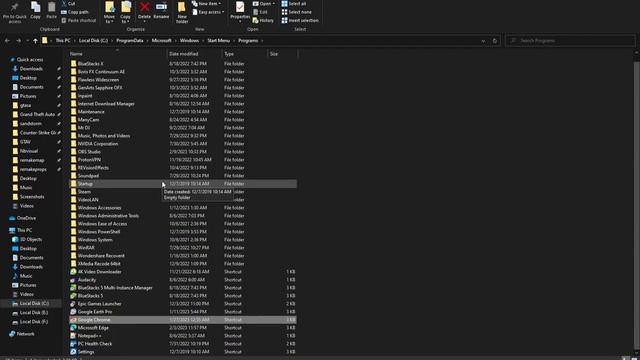Go forward with navigation arrow
The height and width of the screenshot is (360, 640).
(18, 41)
